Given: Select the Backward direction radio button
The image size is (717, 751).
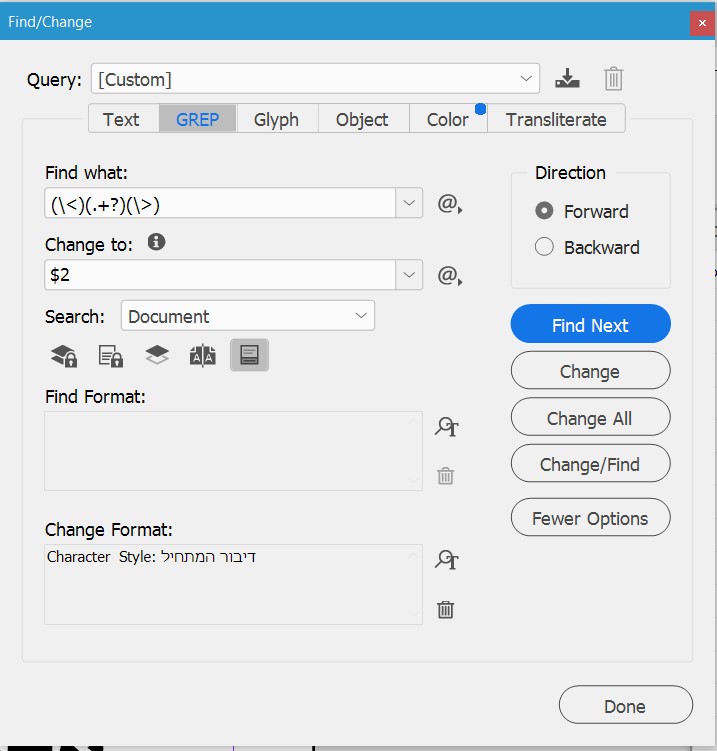Looking at the screenshot, I should pos(544,247).
